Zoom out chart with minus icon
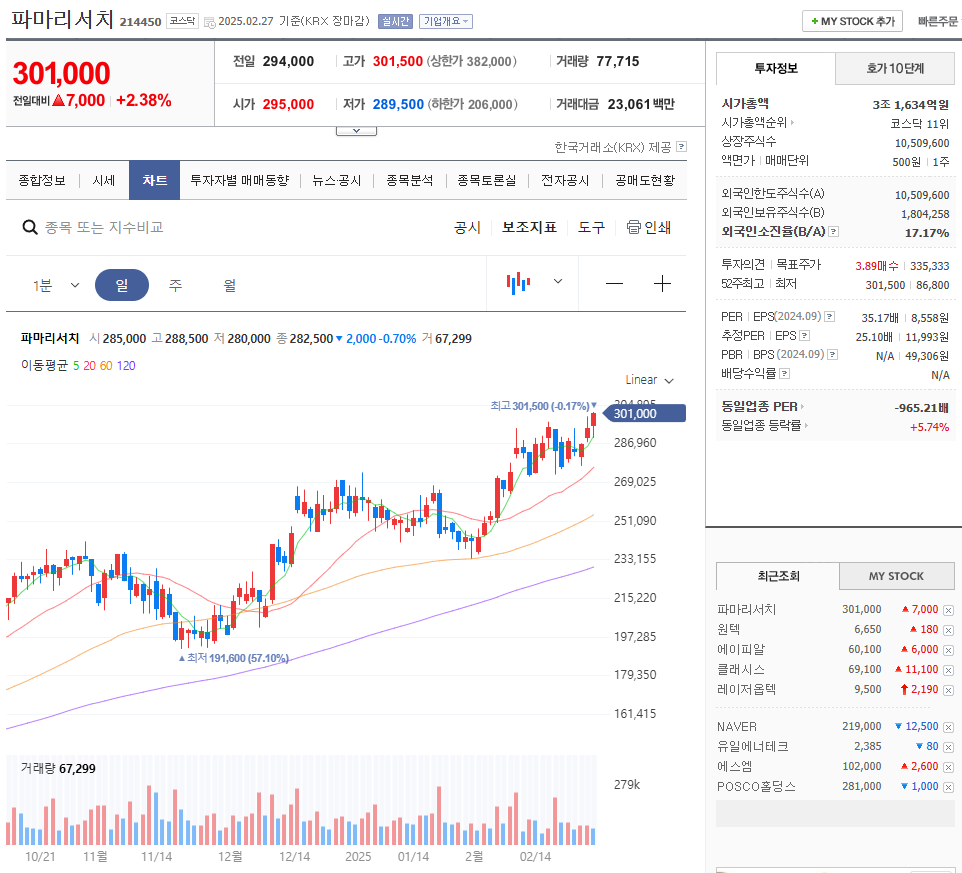 coord(614,283)
